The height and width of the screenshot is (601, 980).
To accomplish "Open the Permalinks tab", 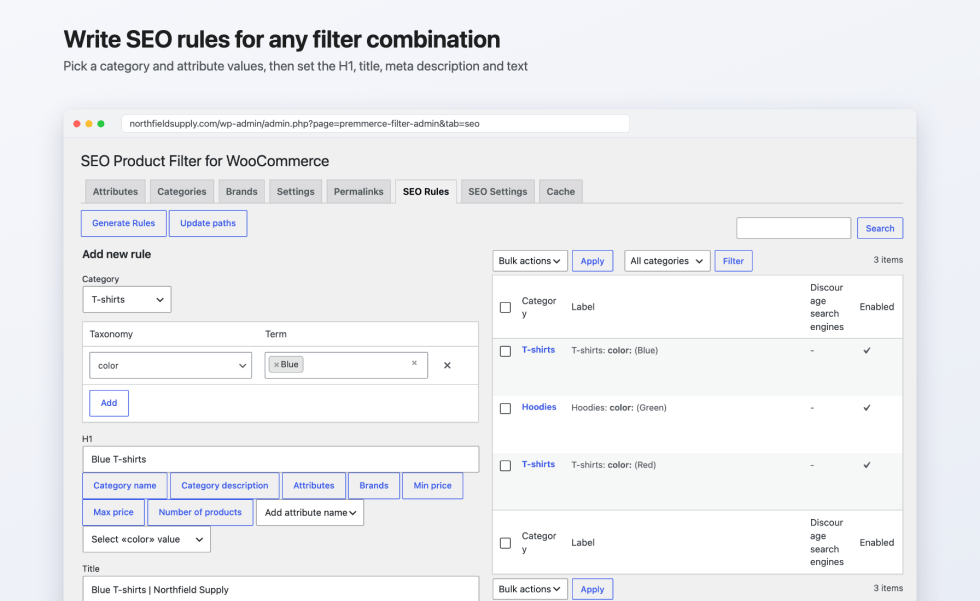I will coord(359,192).
